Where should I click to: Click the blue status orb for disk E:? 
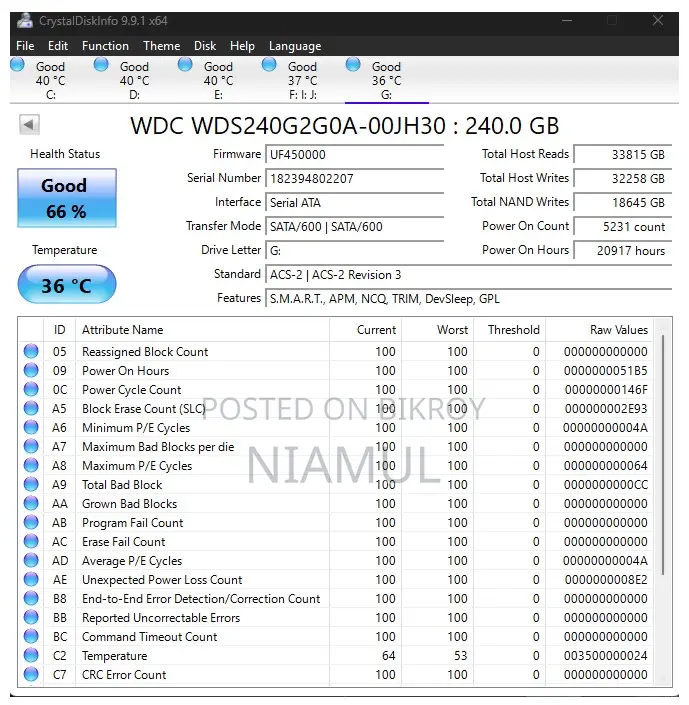tap(185, 65)
